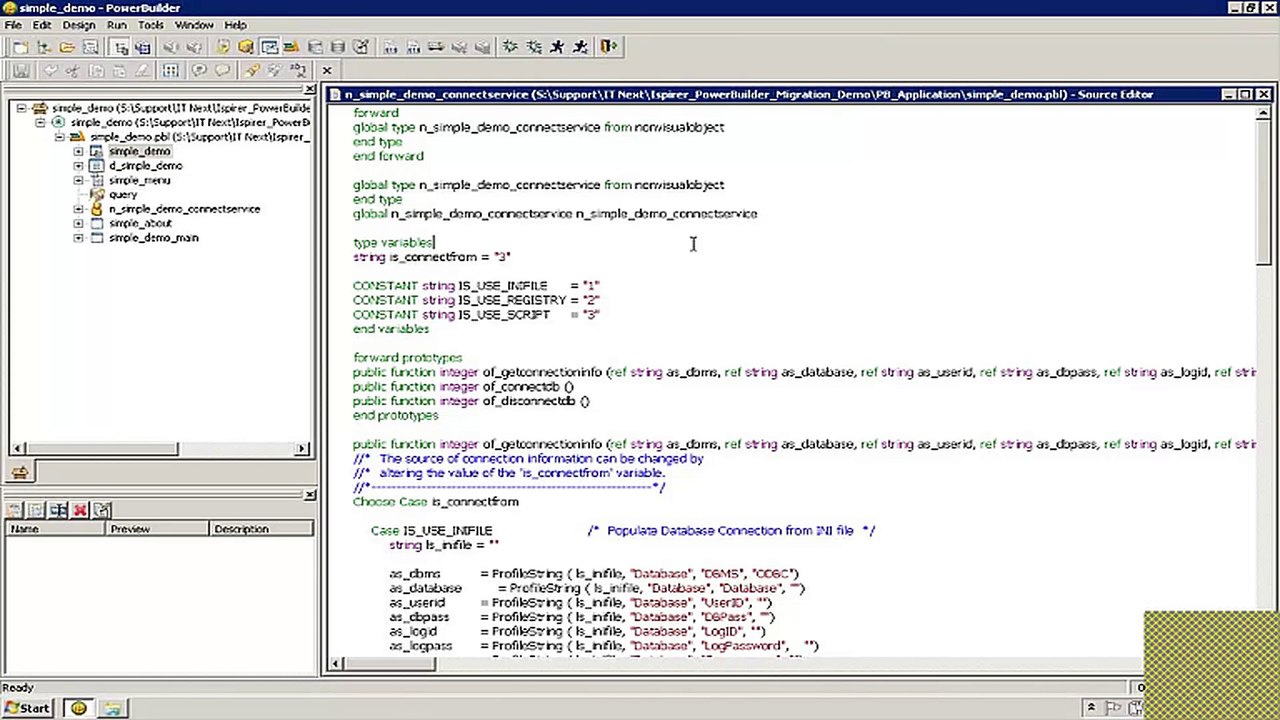This screenshot has height=720, width=1280.
Task: Click the Run/Preview object toolbar icon
Action: click(90, 47)
